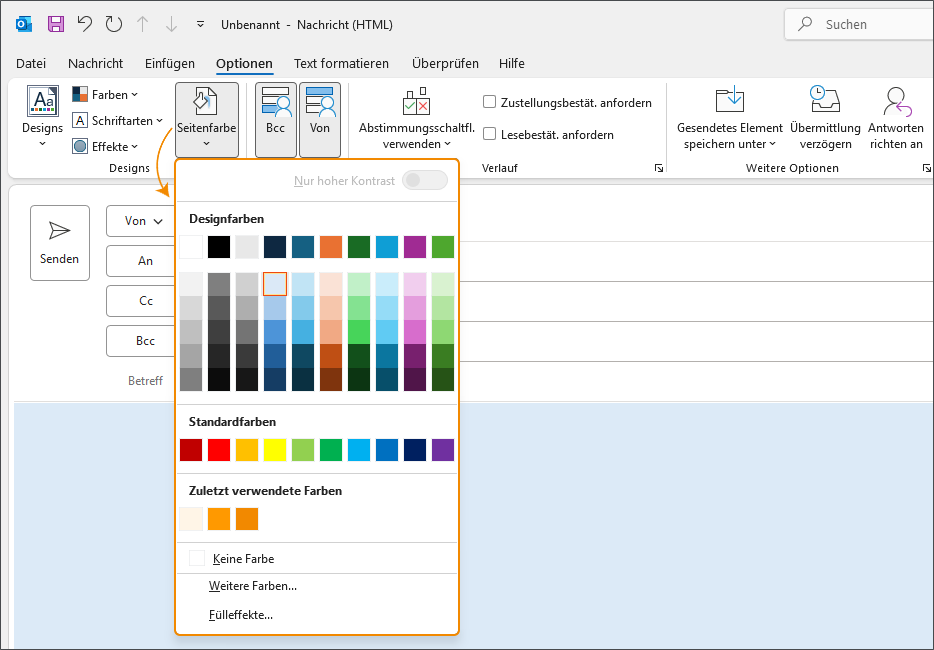This screenshot has height=650, width=934.
Task: Toggle the Nur hoher Kontrast switch
Action: (424, 180)
